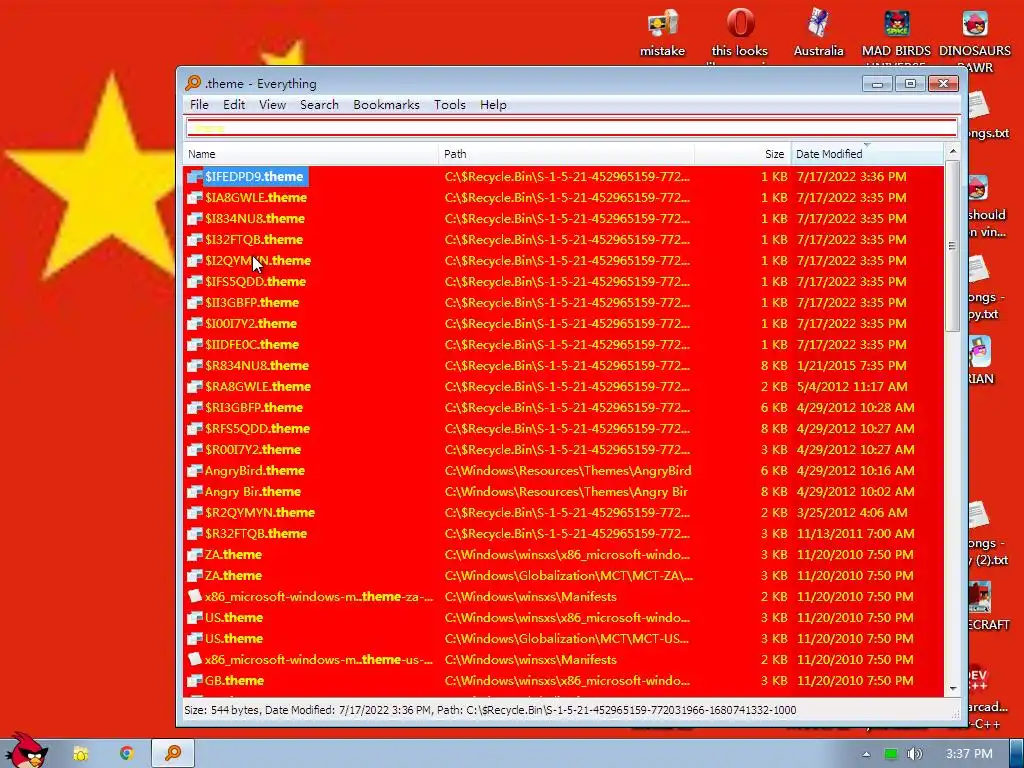This screenshot has height=768, width=1024.
Task: Click the file icon of $RFS5QDD.theme
Action: point(195,428)
